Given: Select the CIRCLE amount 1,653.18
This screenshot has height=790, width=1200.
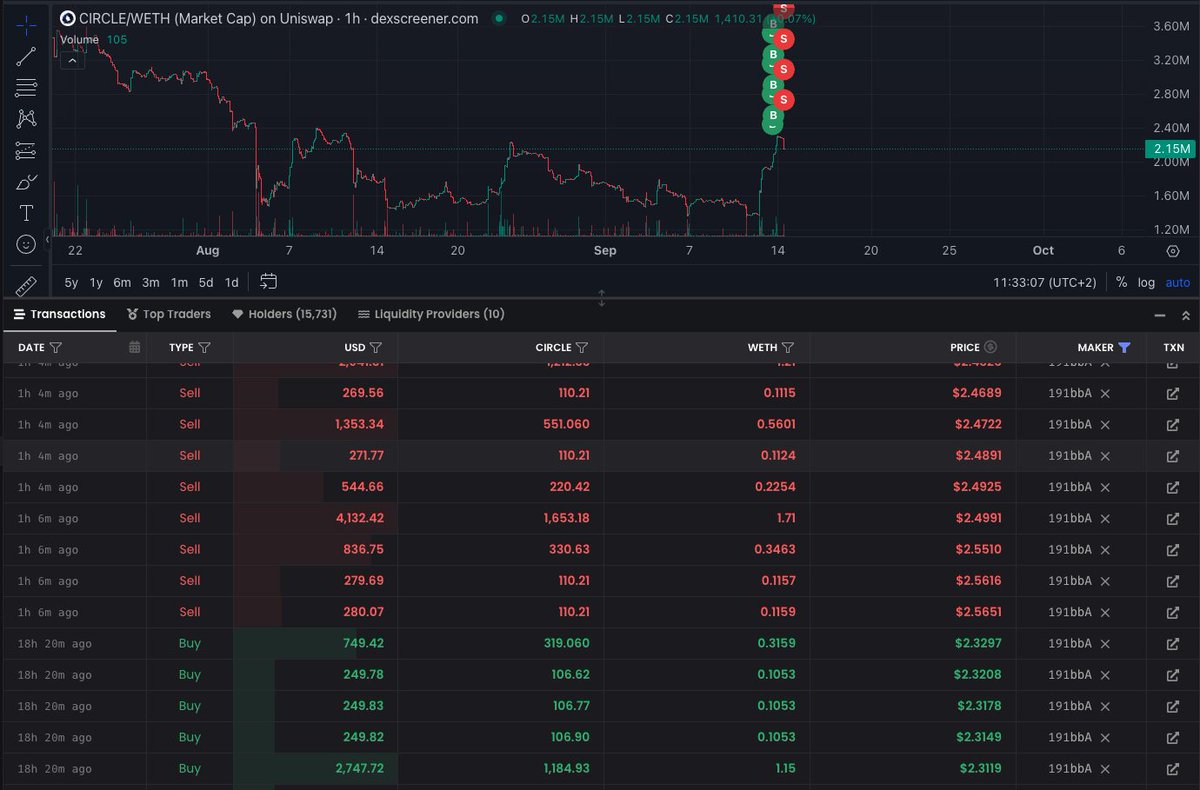Looking at the screenshot, I should click(x=567, y=518).
